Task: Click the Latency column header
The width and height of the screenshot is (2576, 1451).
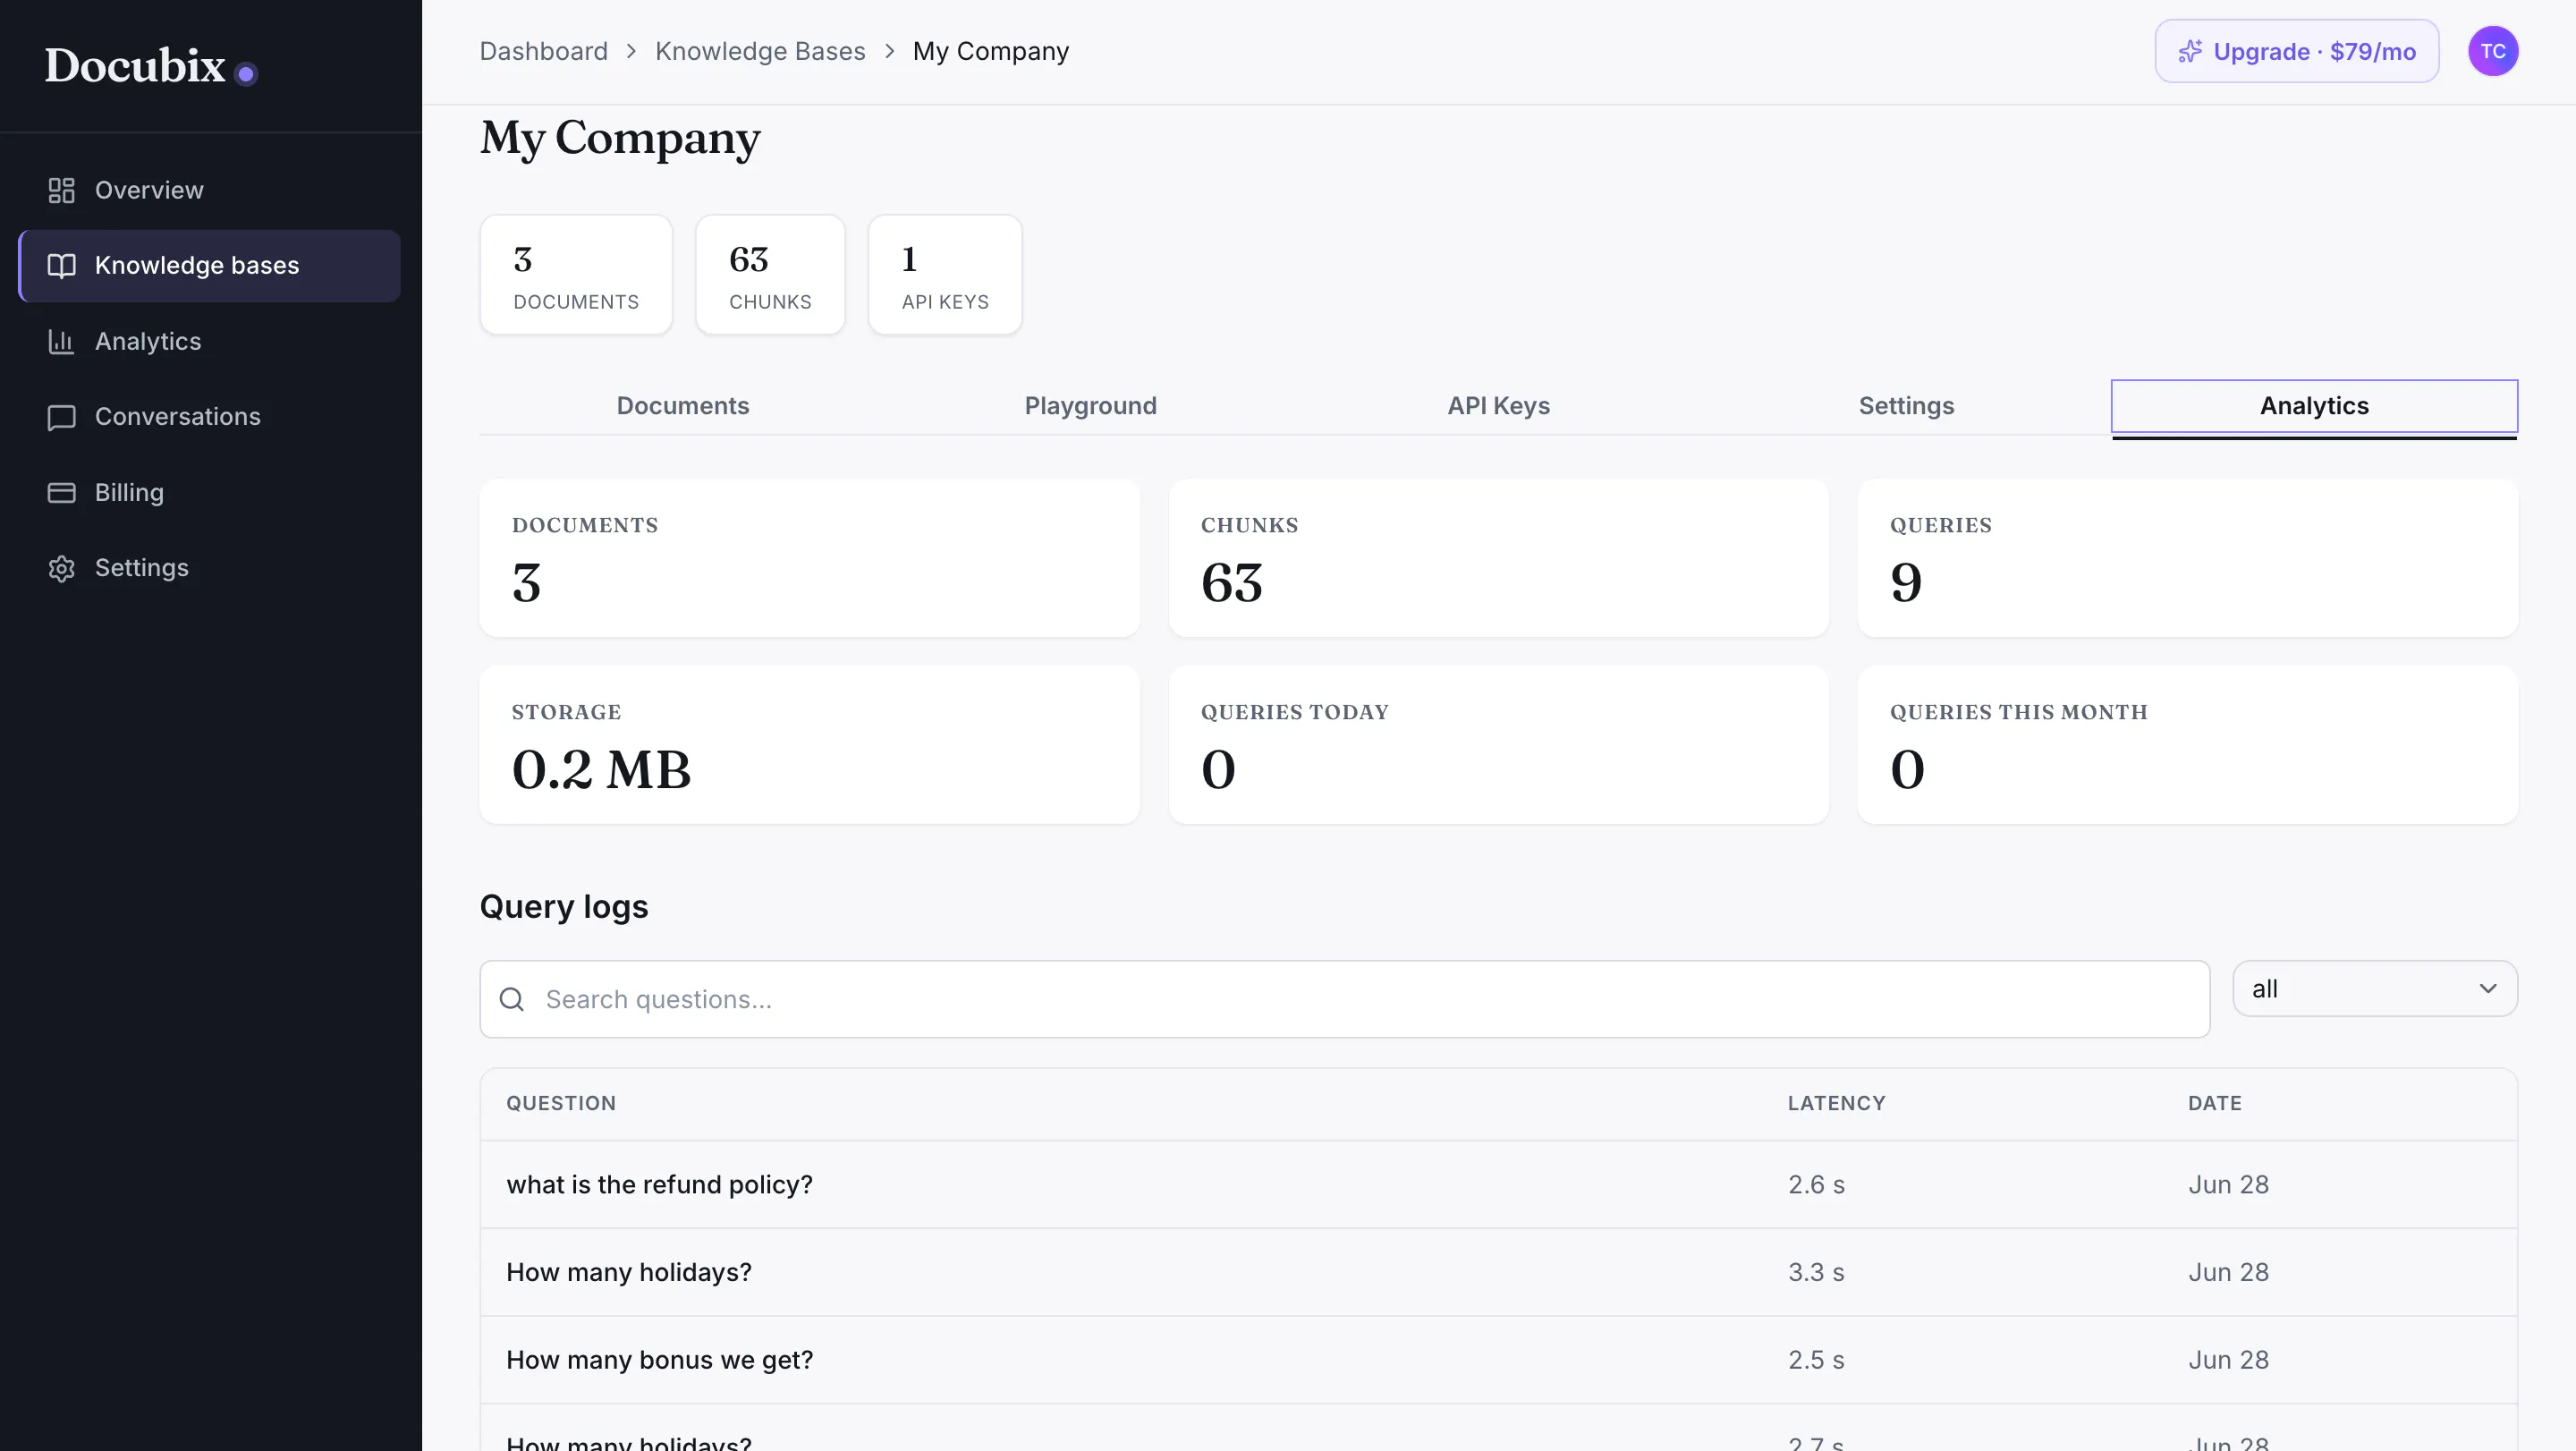Action: coord(1836,1103)
